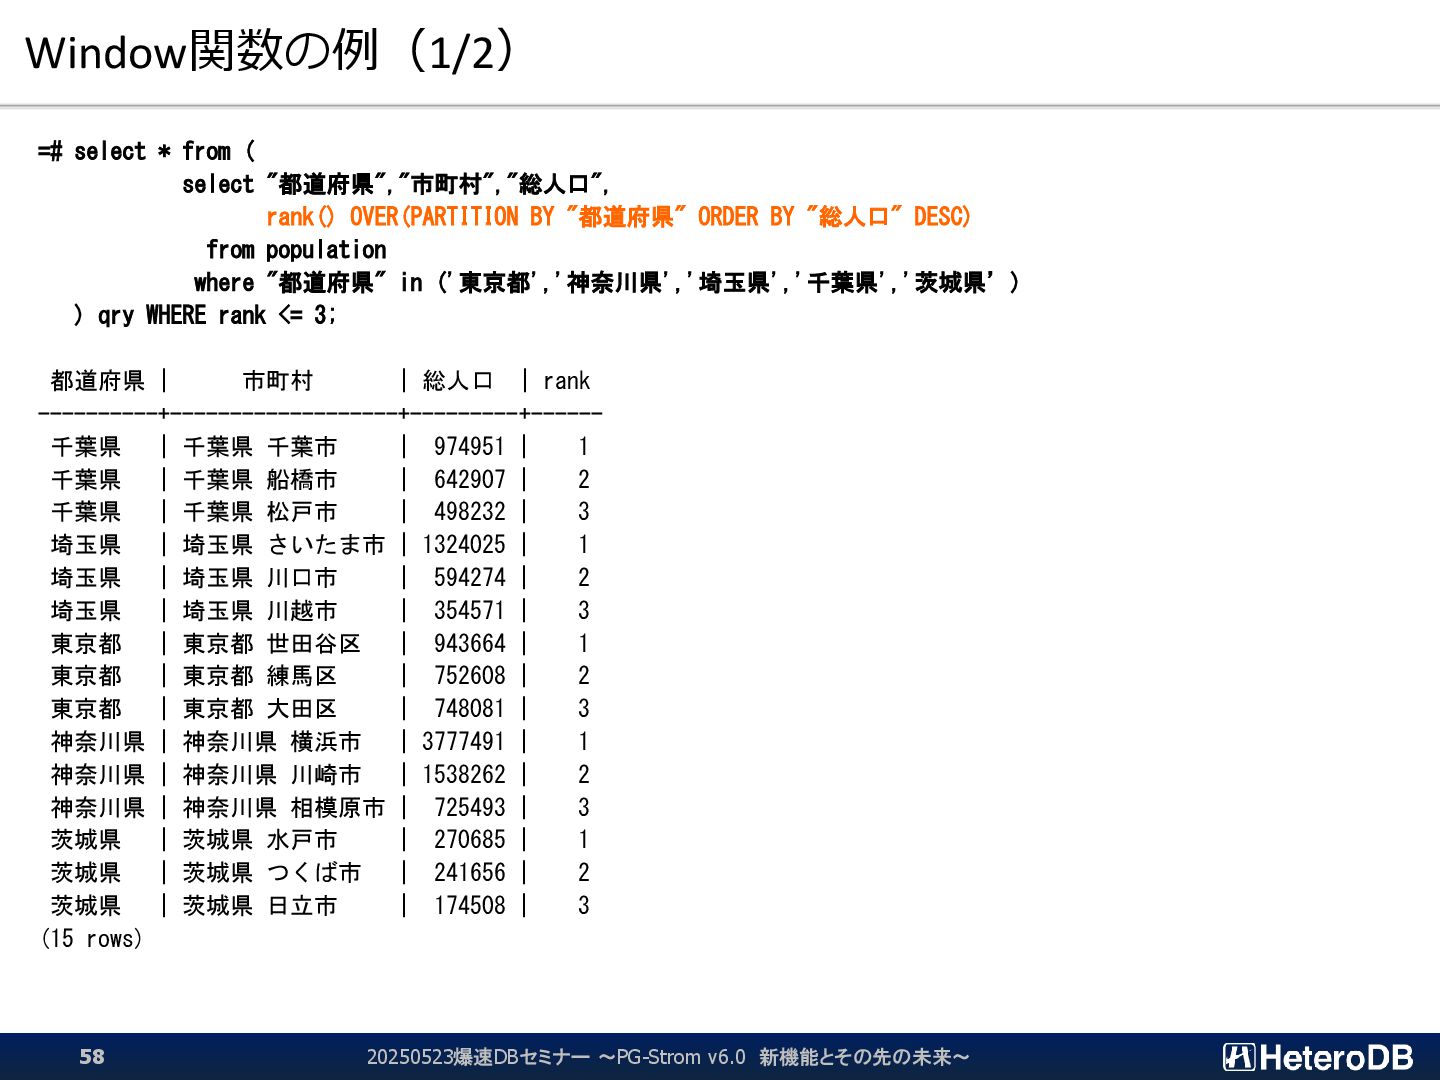Image resolution: width=1440 pixels, height=1080 pixels.
Task: Click the HeteroDB logo in footer
Action: pyautogui.click(x=1318, y=1057)
